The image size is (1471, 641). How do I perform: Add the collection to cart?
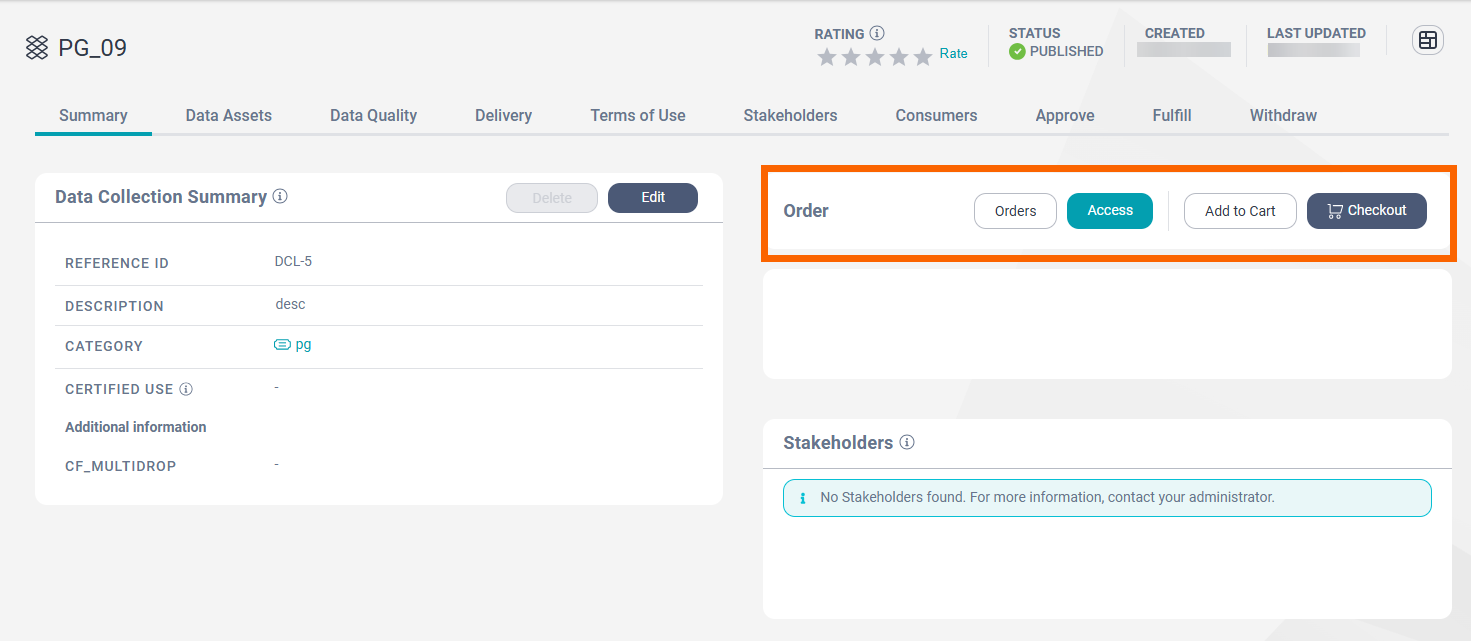pos(1240,211)
